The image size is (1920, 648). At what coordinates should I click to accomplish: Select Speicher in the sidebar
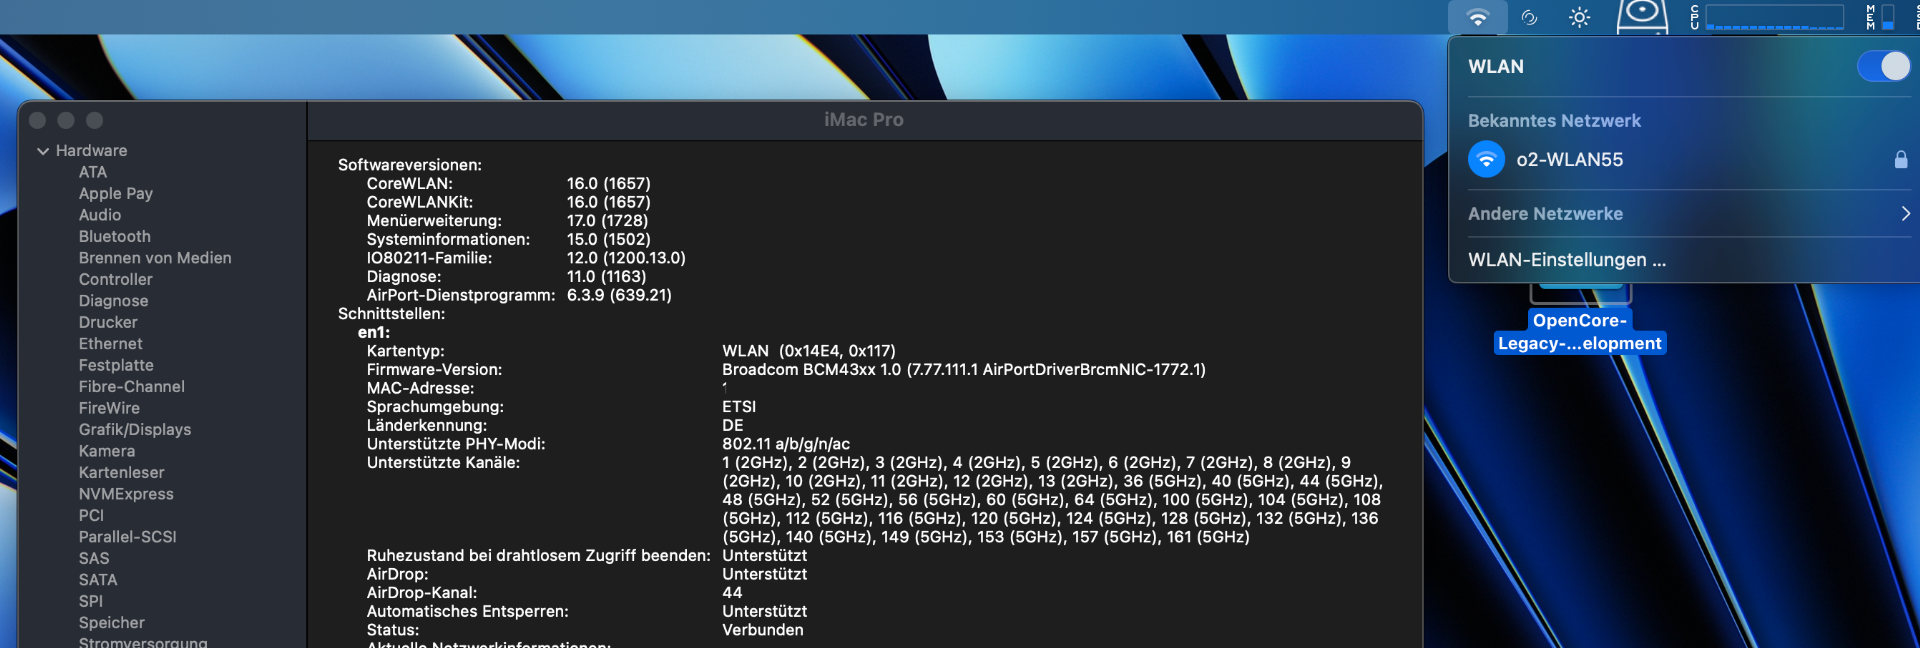pyautogui.click(x=112, y=623)
